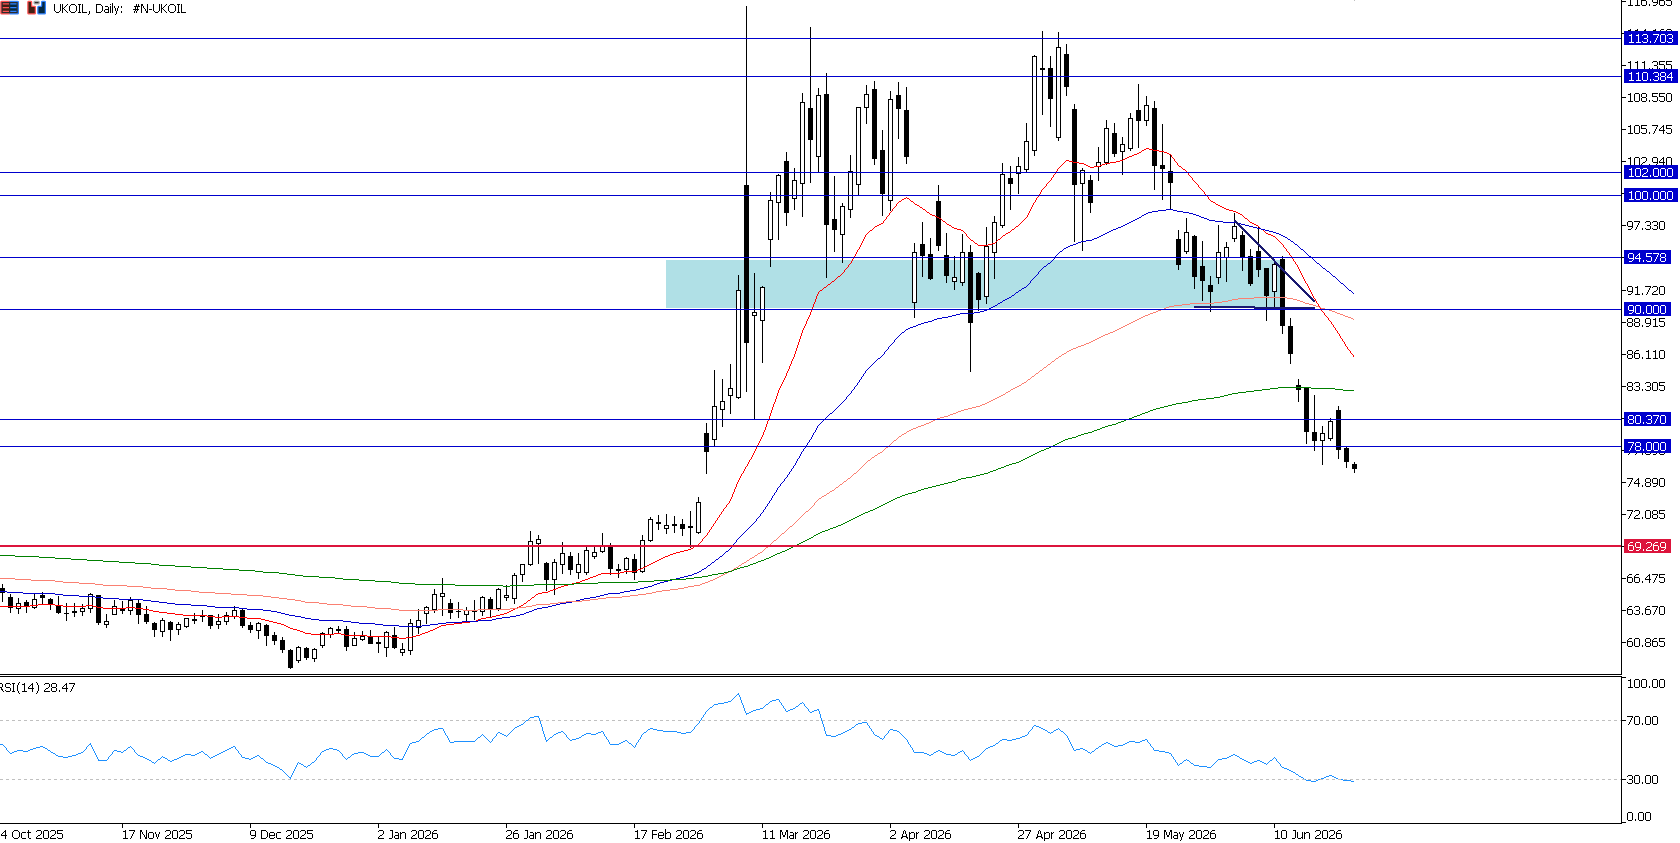Viewport: 1680px width, 843px height.
Task: Click the 100.000 price level label
Action: (1649, 195)
